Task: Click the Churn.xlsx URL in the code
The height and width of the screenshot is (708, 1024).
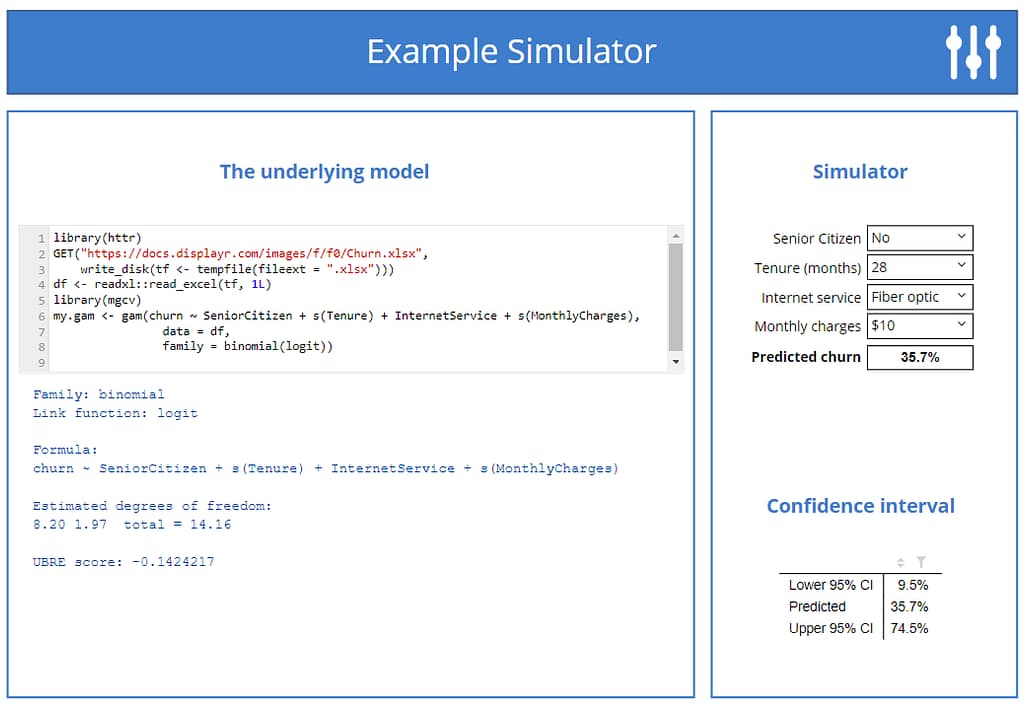Action: coord(256,254)
